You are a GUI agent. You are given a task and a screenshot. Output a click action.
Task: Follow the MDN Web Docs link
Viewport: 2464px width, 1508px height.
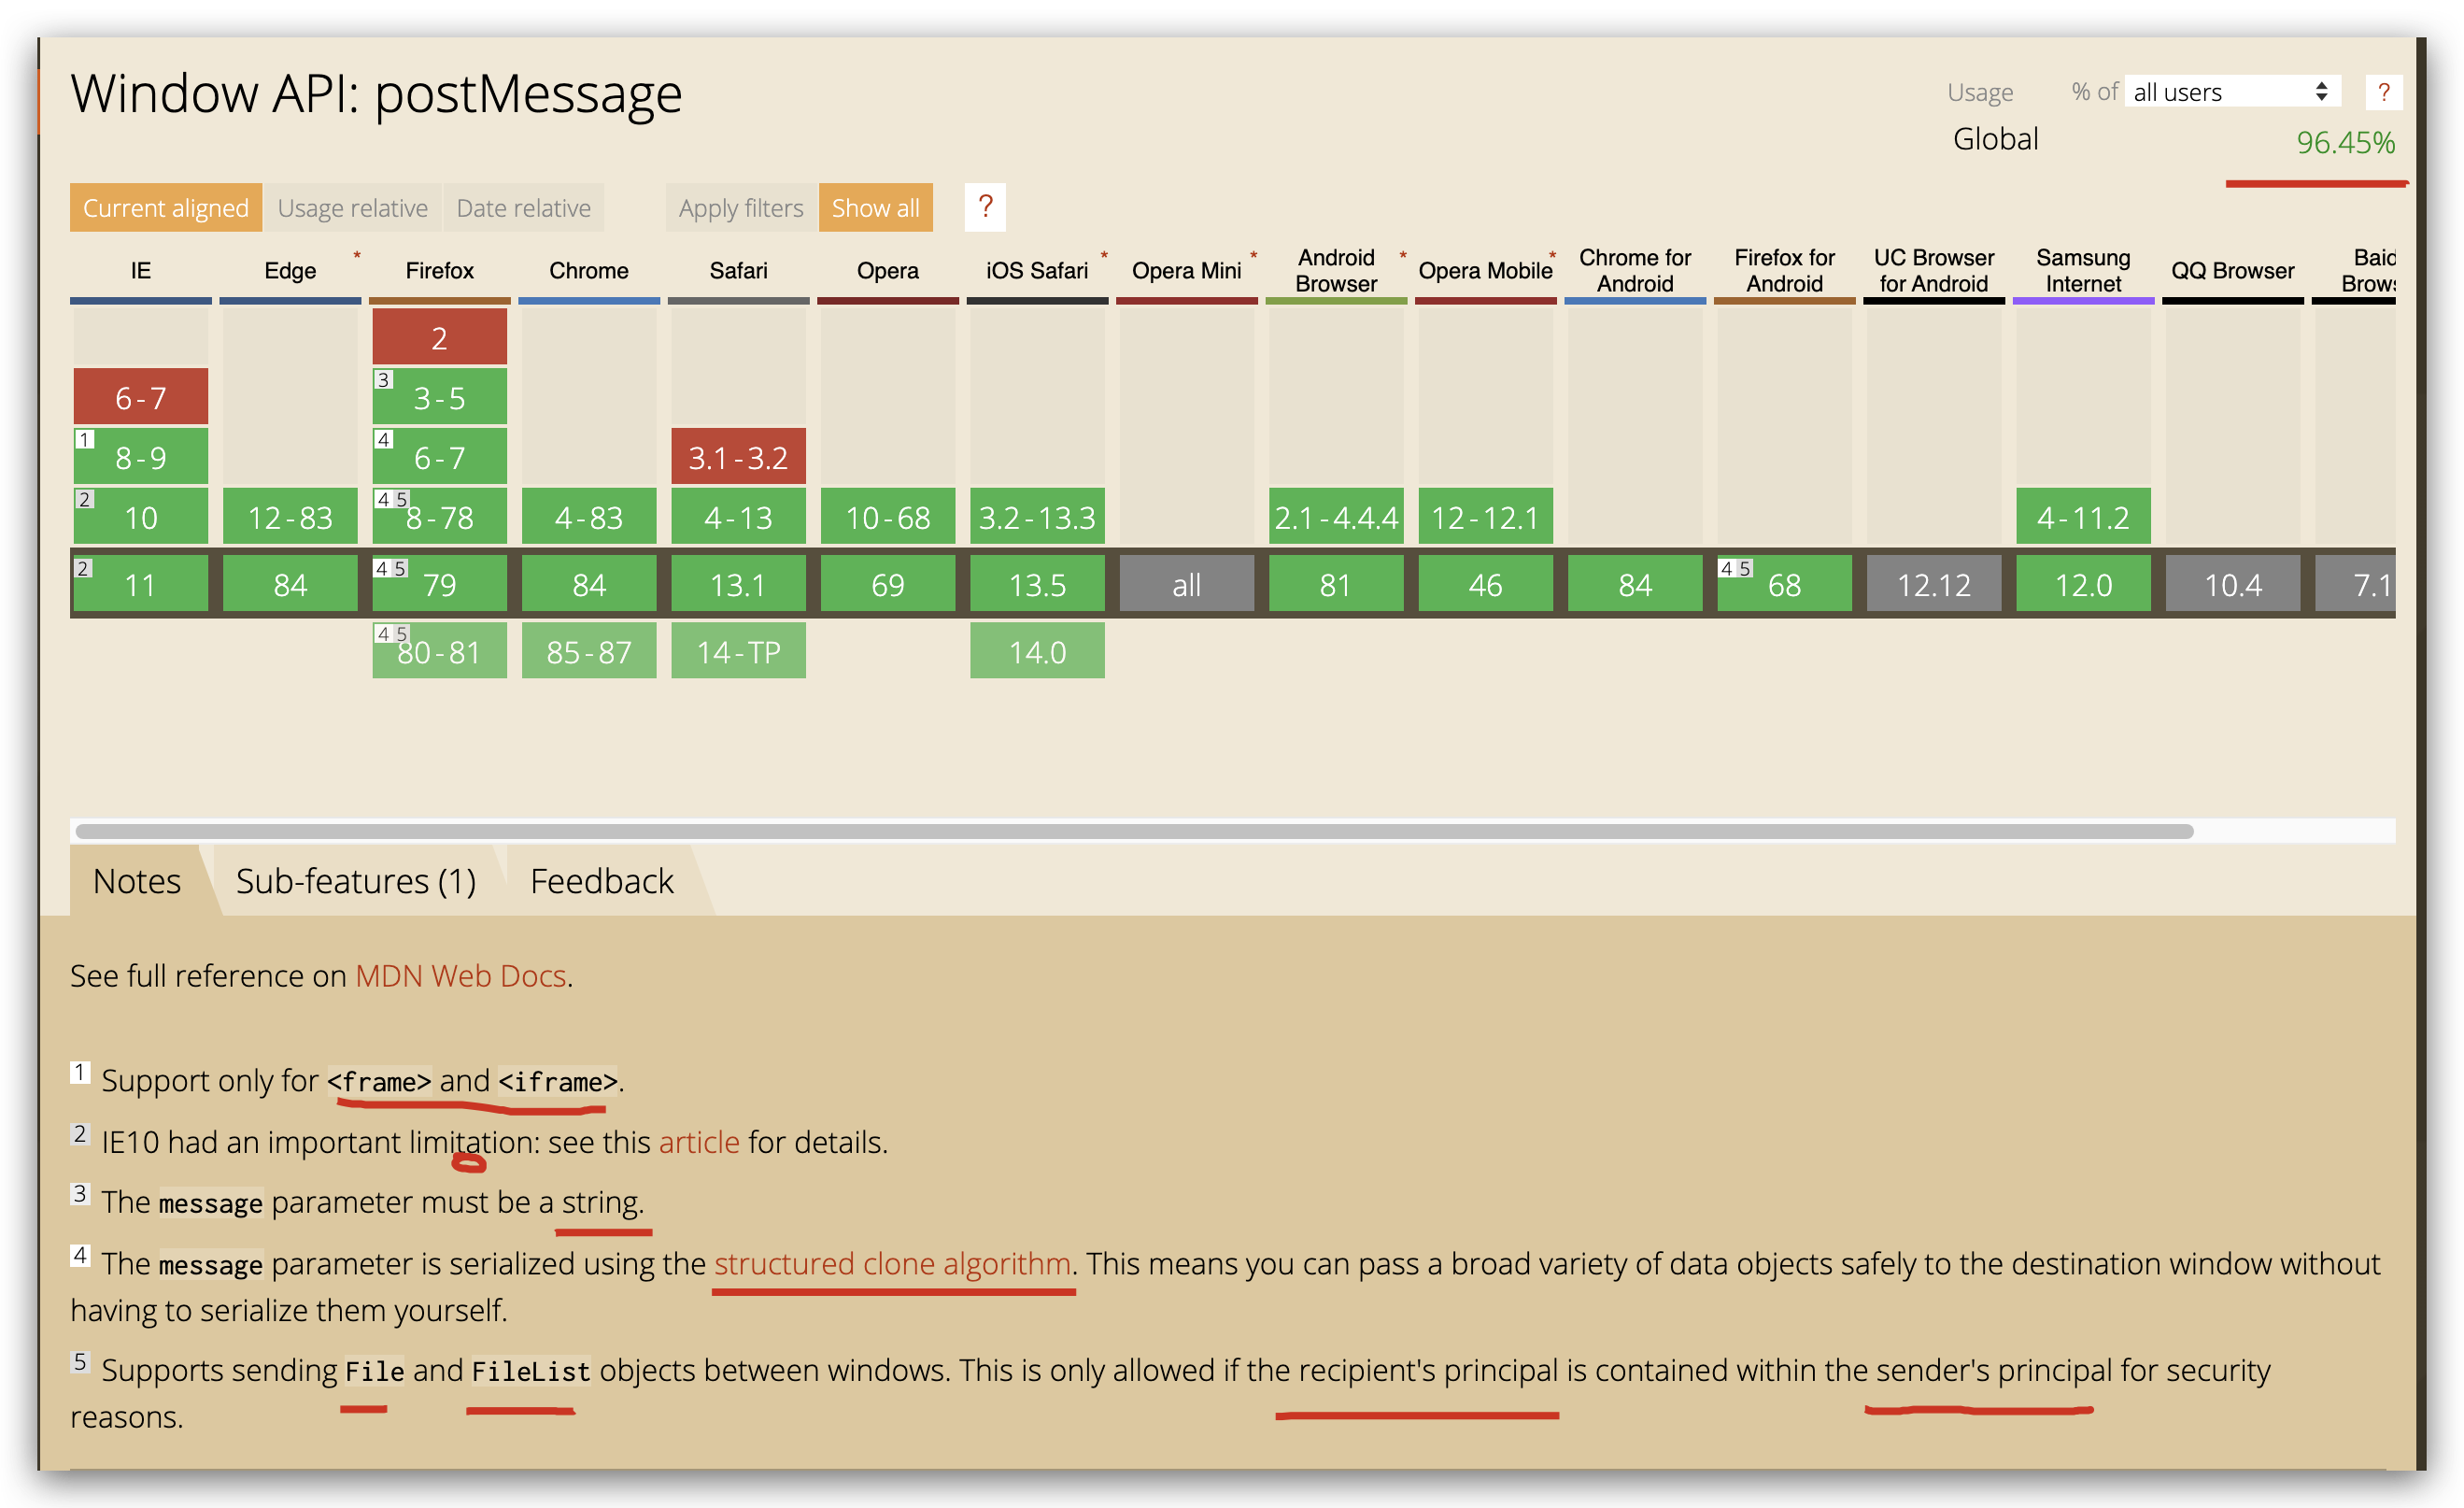(461, 975)
